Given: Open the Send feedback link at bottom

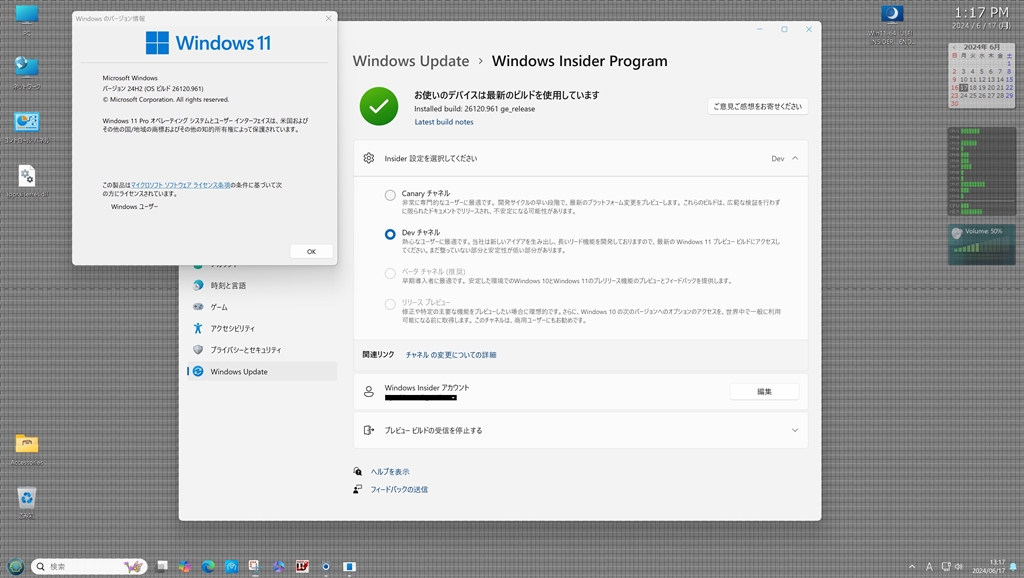Looking at the screenshot, I should pos(399,489).
